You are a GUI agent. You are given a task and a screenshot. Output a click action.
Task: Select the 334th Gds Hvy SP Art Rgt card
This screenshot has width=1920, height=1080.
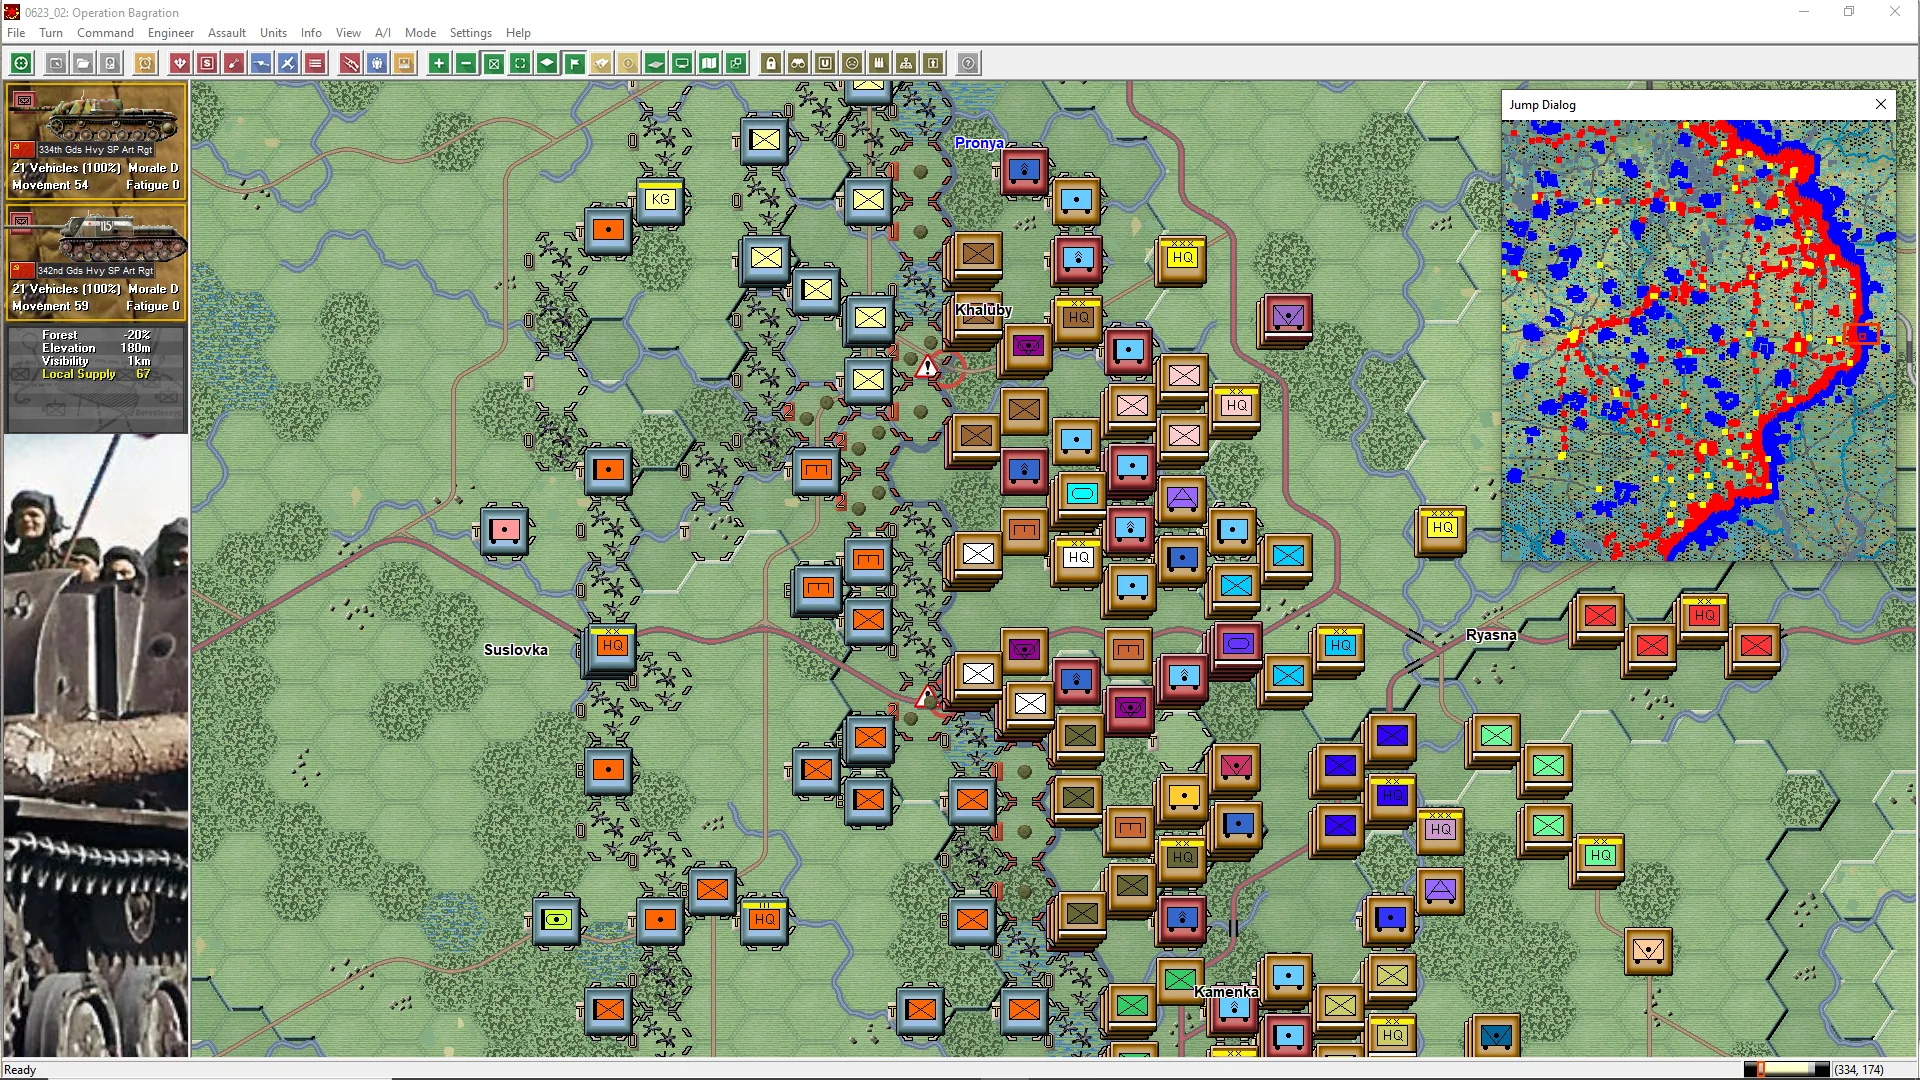pos(96,141)
